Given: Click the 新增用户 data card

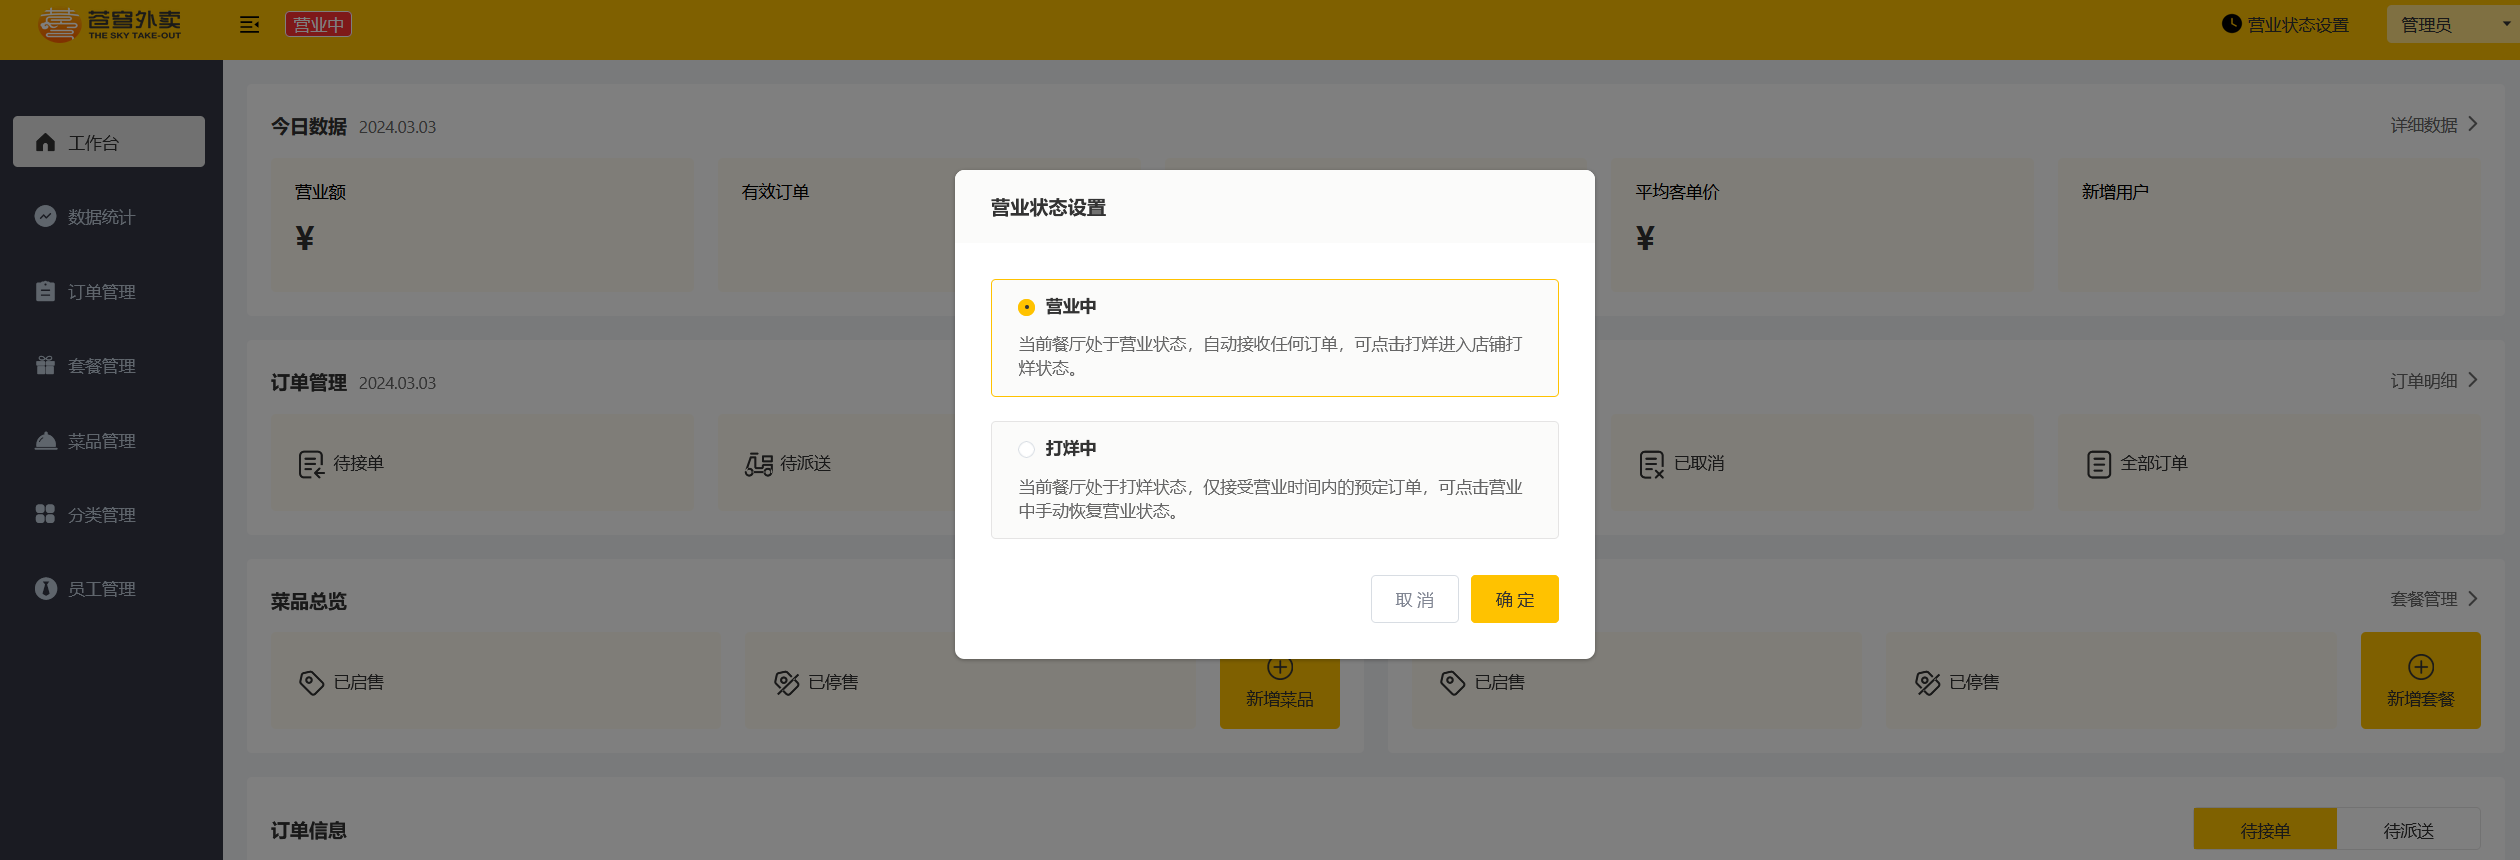Looking at the screenshot, I should 2269,226.
